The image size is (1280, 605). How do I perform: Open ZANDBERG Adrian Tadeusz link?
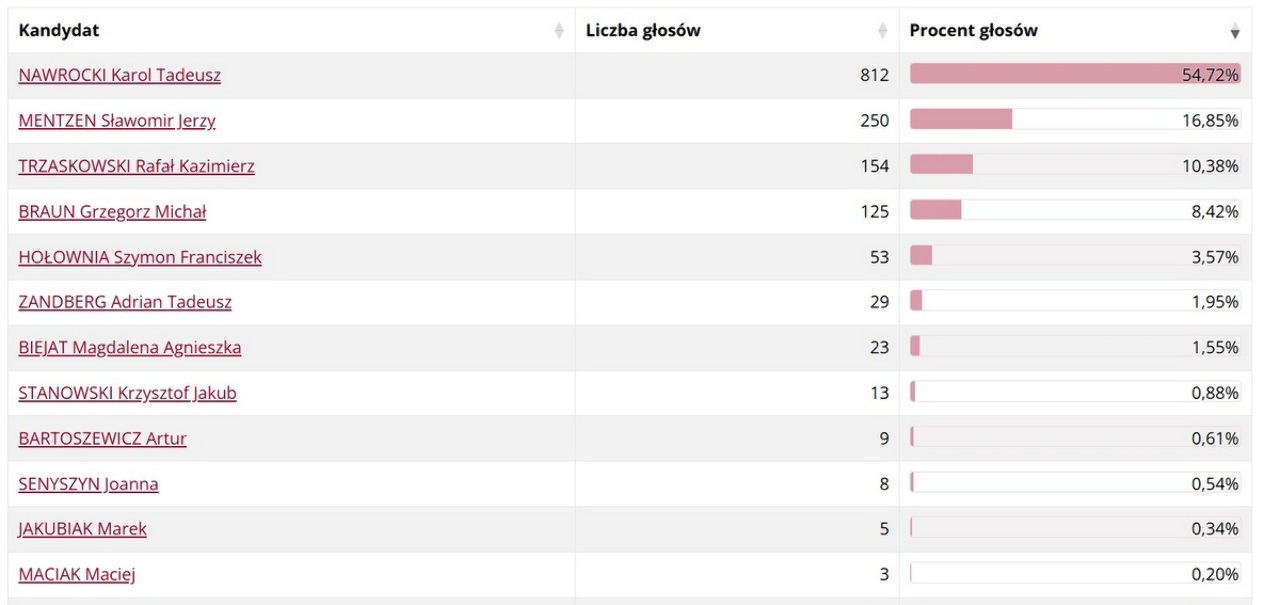pyautogui.click(x=125, y=302)
